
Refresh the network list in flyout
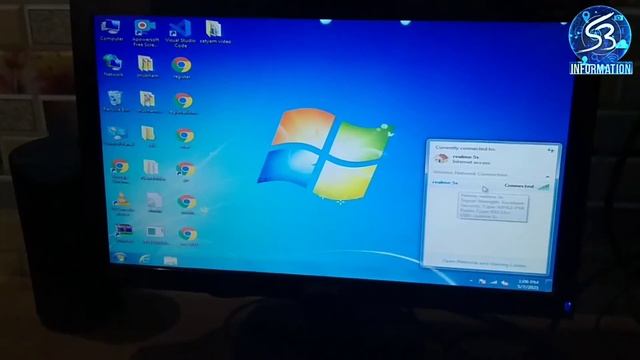[550, 151]
